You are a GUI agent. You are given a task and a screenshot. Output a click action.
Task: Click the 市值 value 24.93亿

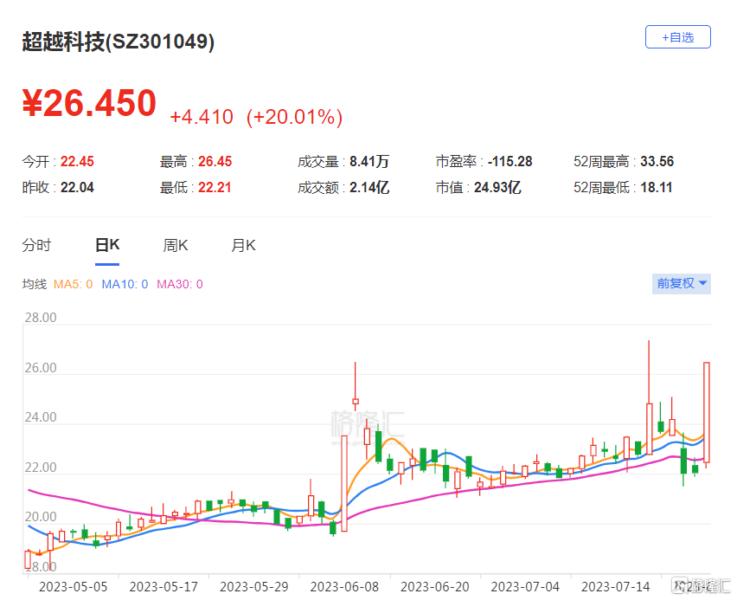(x=497, y=187)
